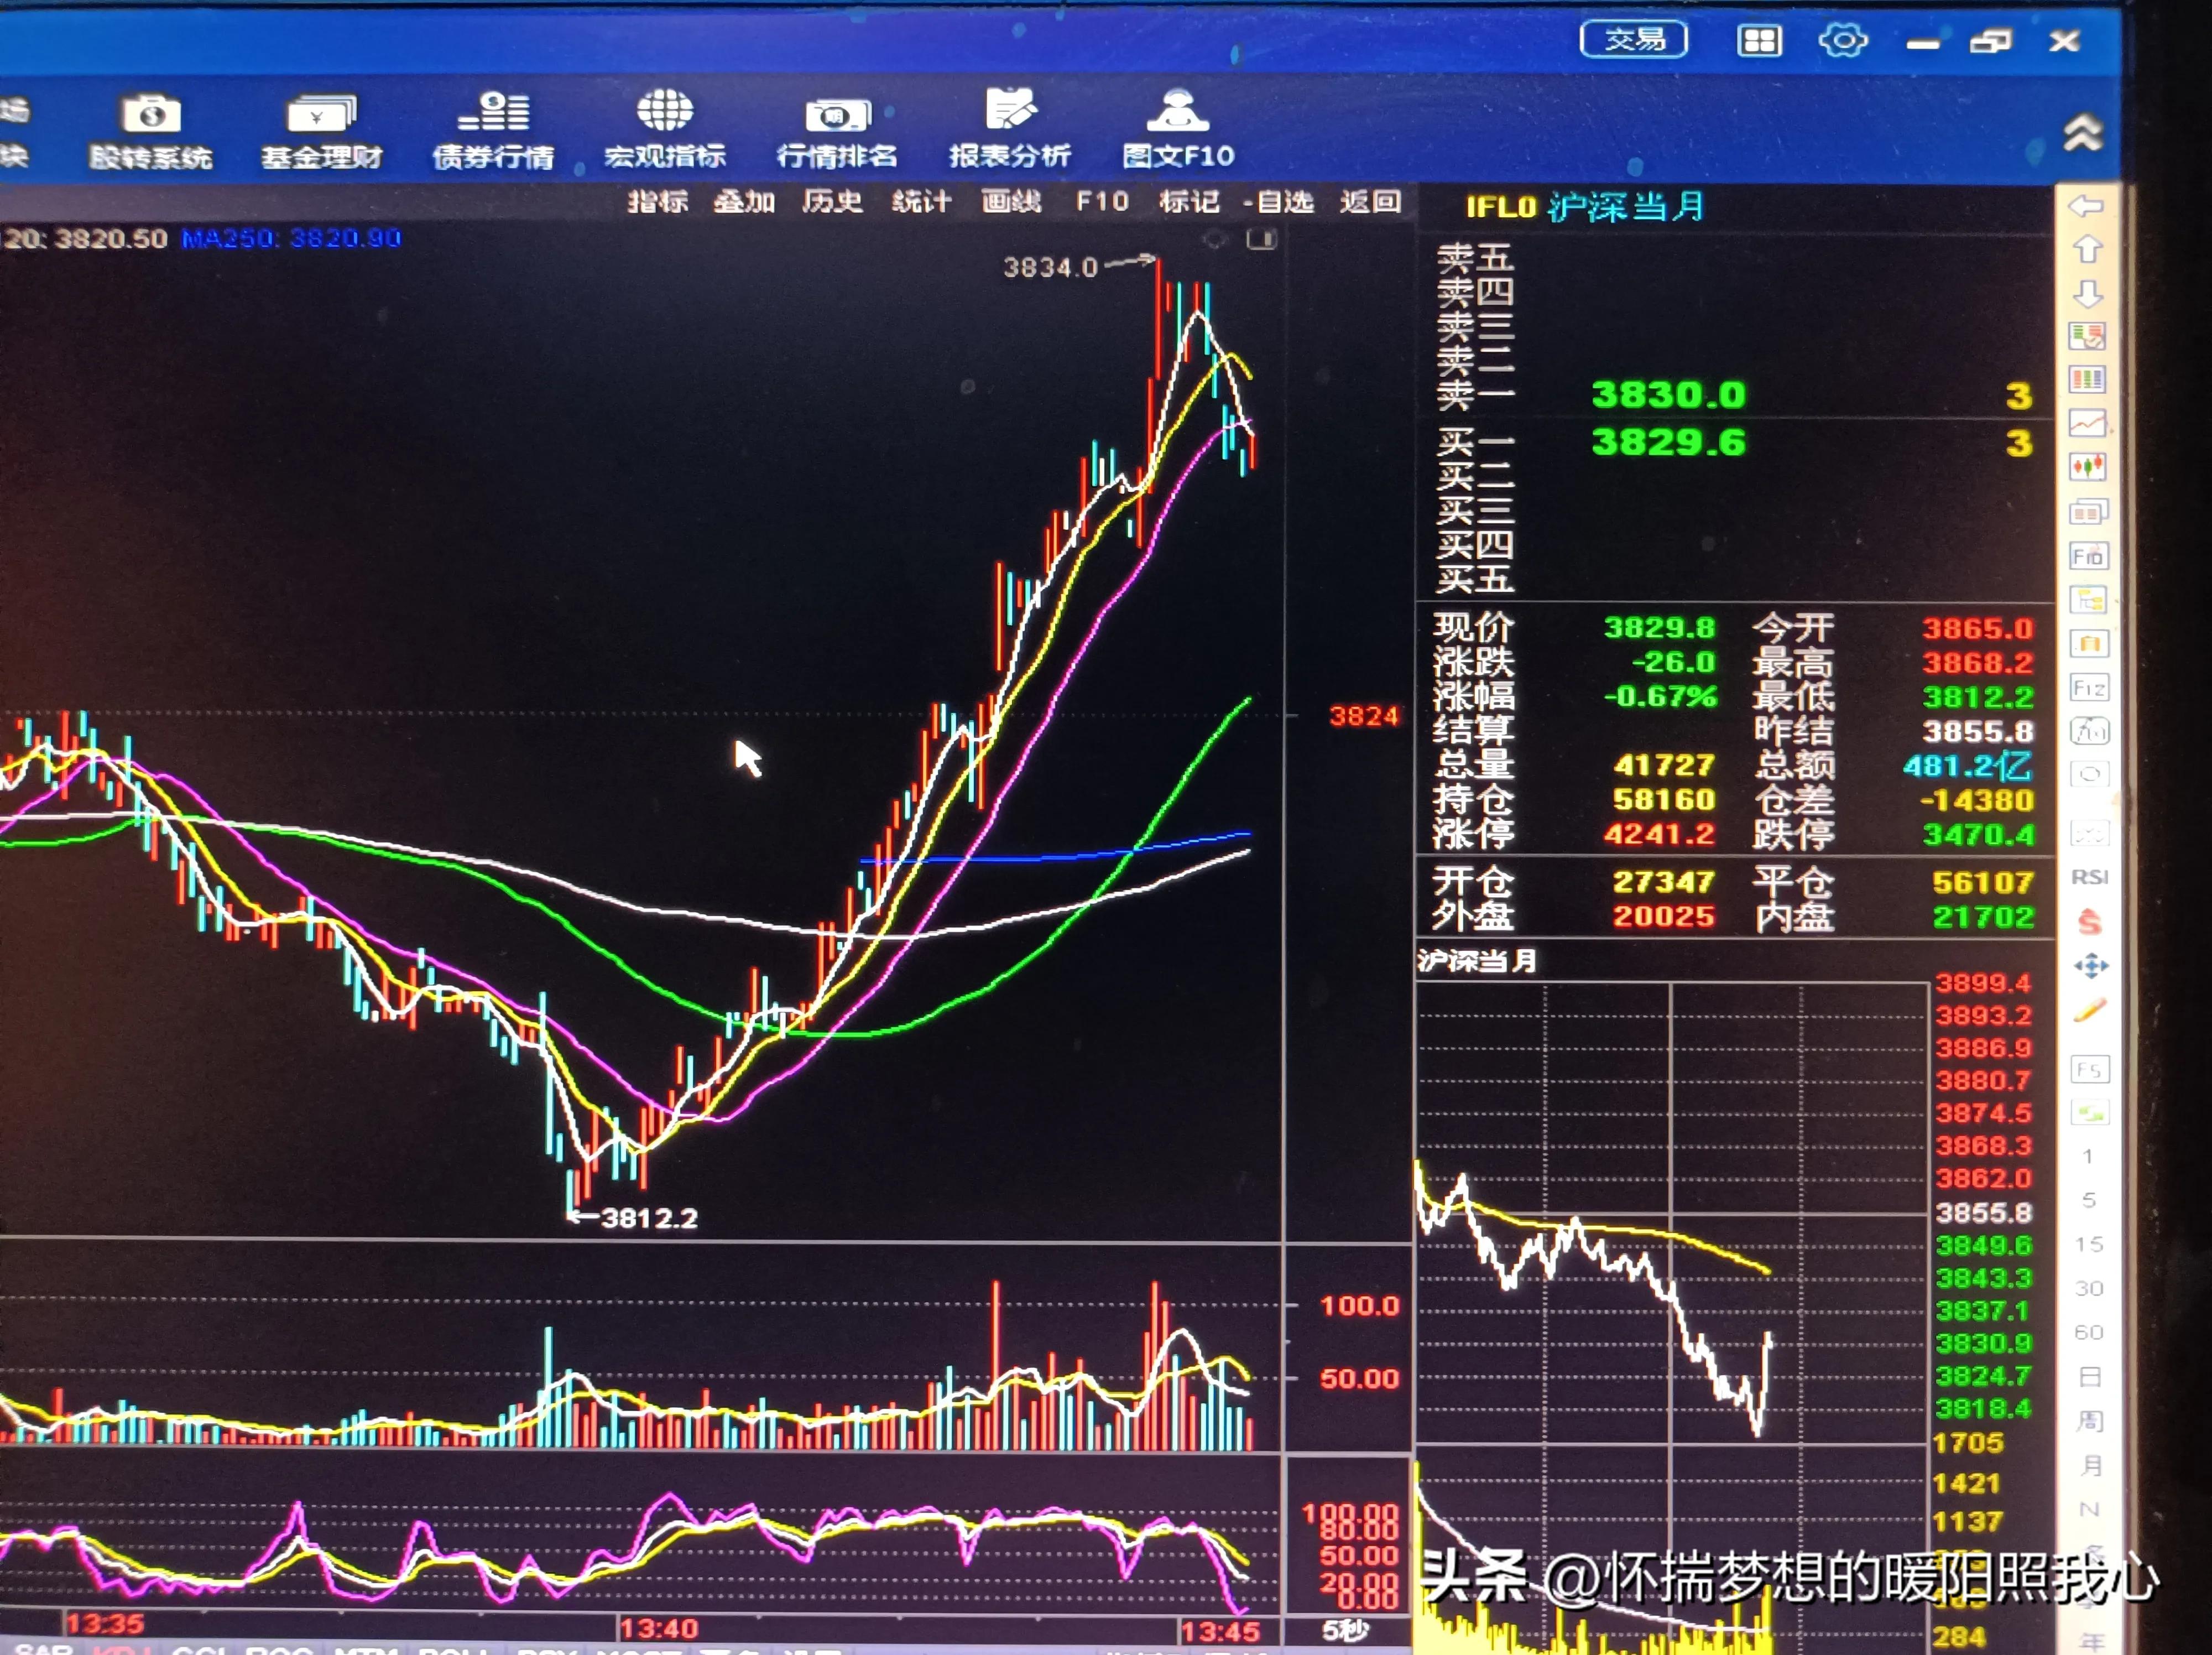Click the line chart icon in sidebar
Screen dimensions: 2212x1655
click(2087, 423)
